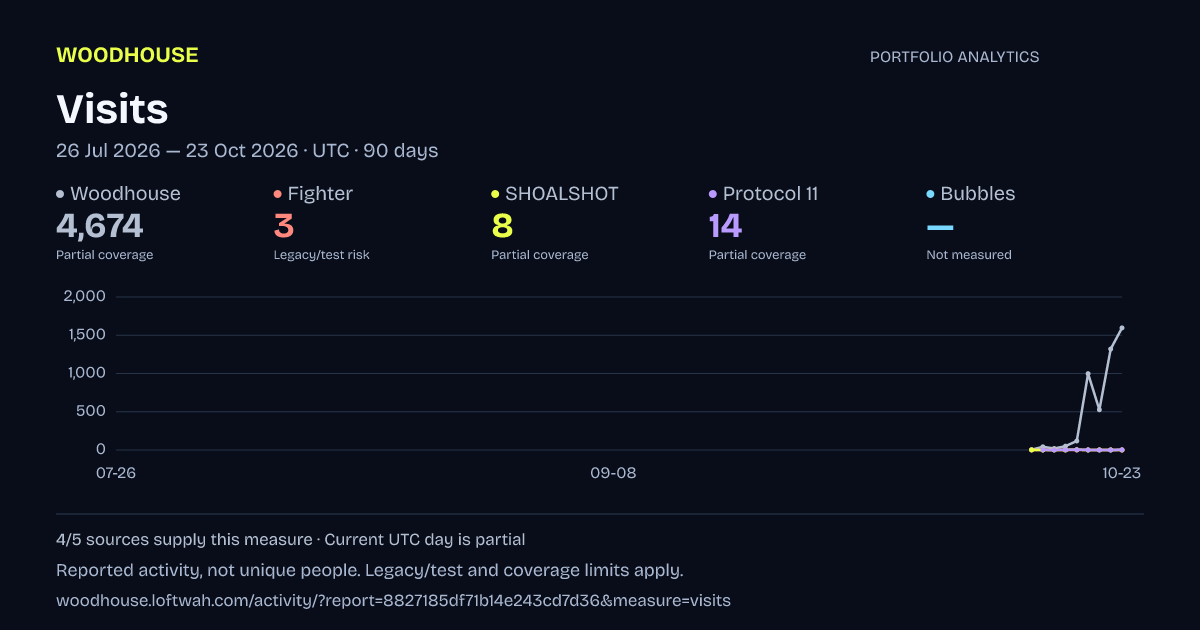Click the 09-08 x-axis label
The height and width of the screenshot is (630, 1200).
point(613,474)
